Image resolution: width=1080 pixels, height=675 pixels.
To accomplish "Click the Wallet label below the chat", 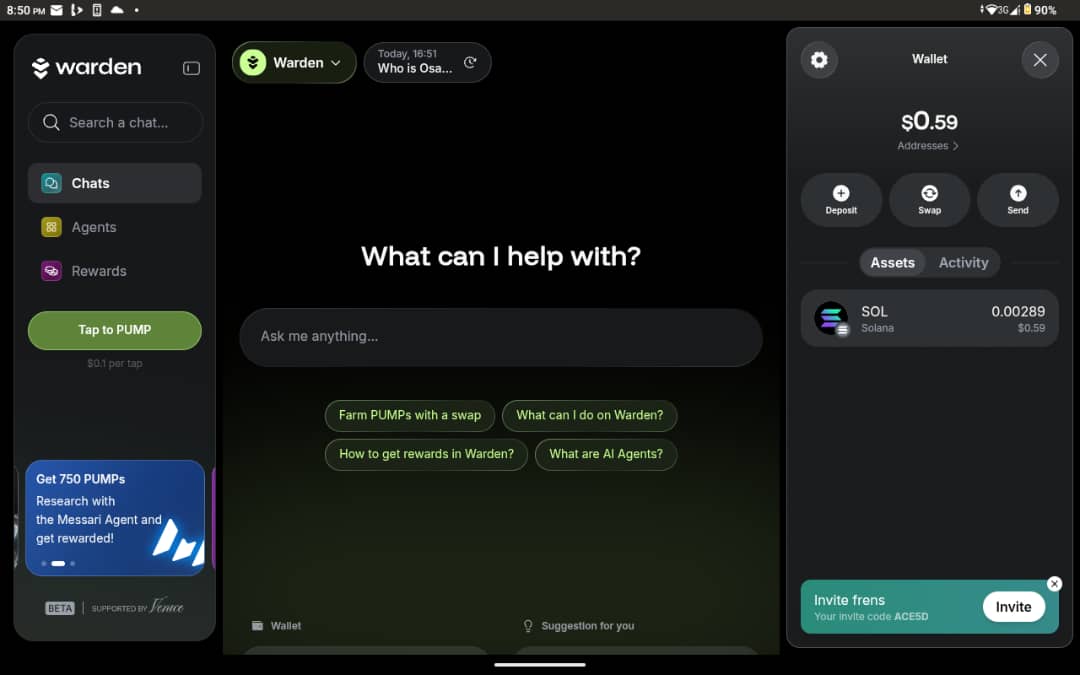I will coord(286,625).
